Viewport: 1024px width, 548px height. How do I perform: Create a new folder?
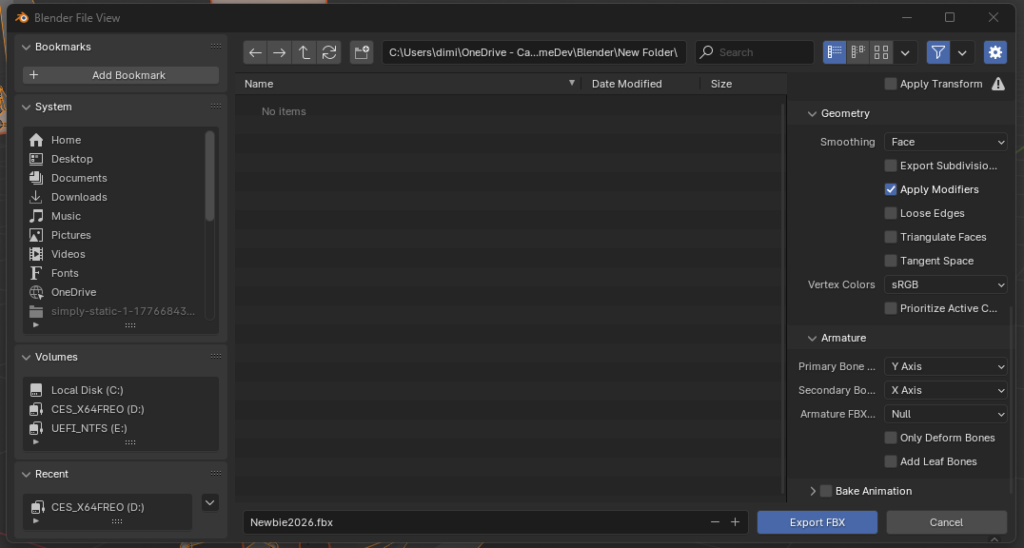[361, 52]
